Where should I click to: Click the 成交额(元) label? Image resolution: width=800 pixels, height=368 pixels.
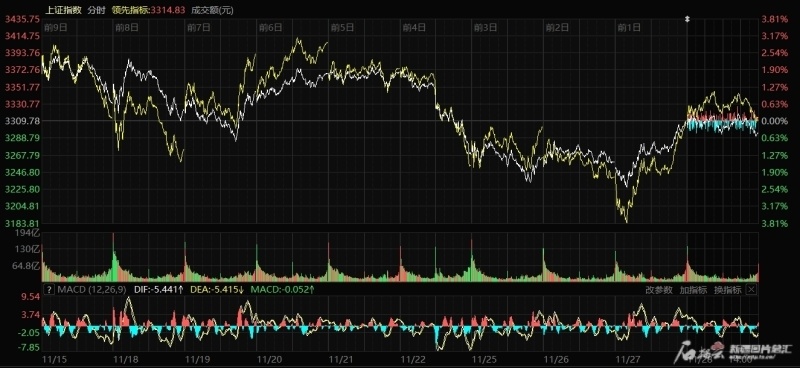[212, 10]
